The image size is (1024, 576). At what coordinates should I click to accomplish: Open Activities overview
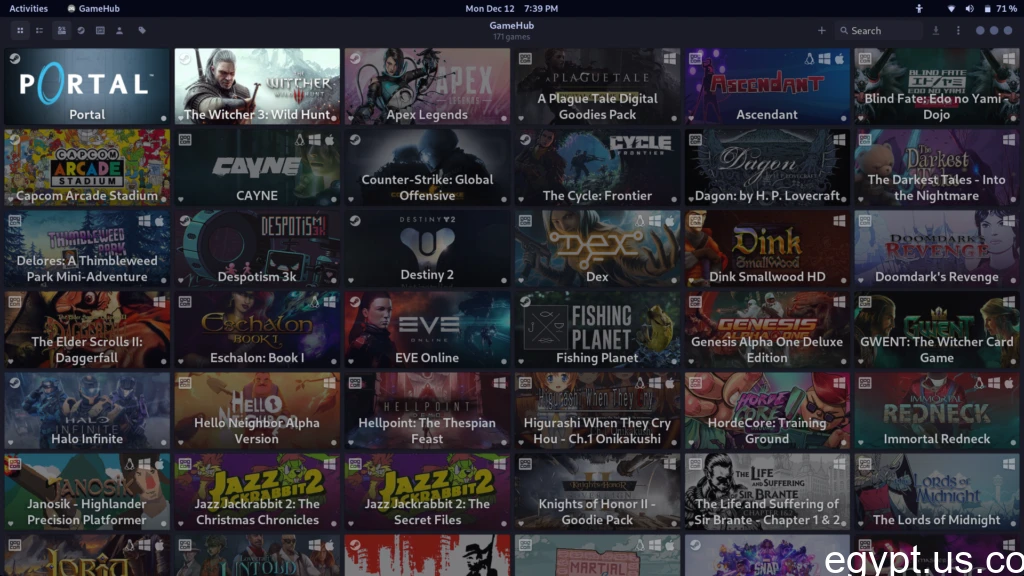pyautogui.click(x=28, y=8)
